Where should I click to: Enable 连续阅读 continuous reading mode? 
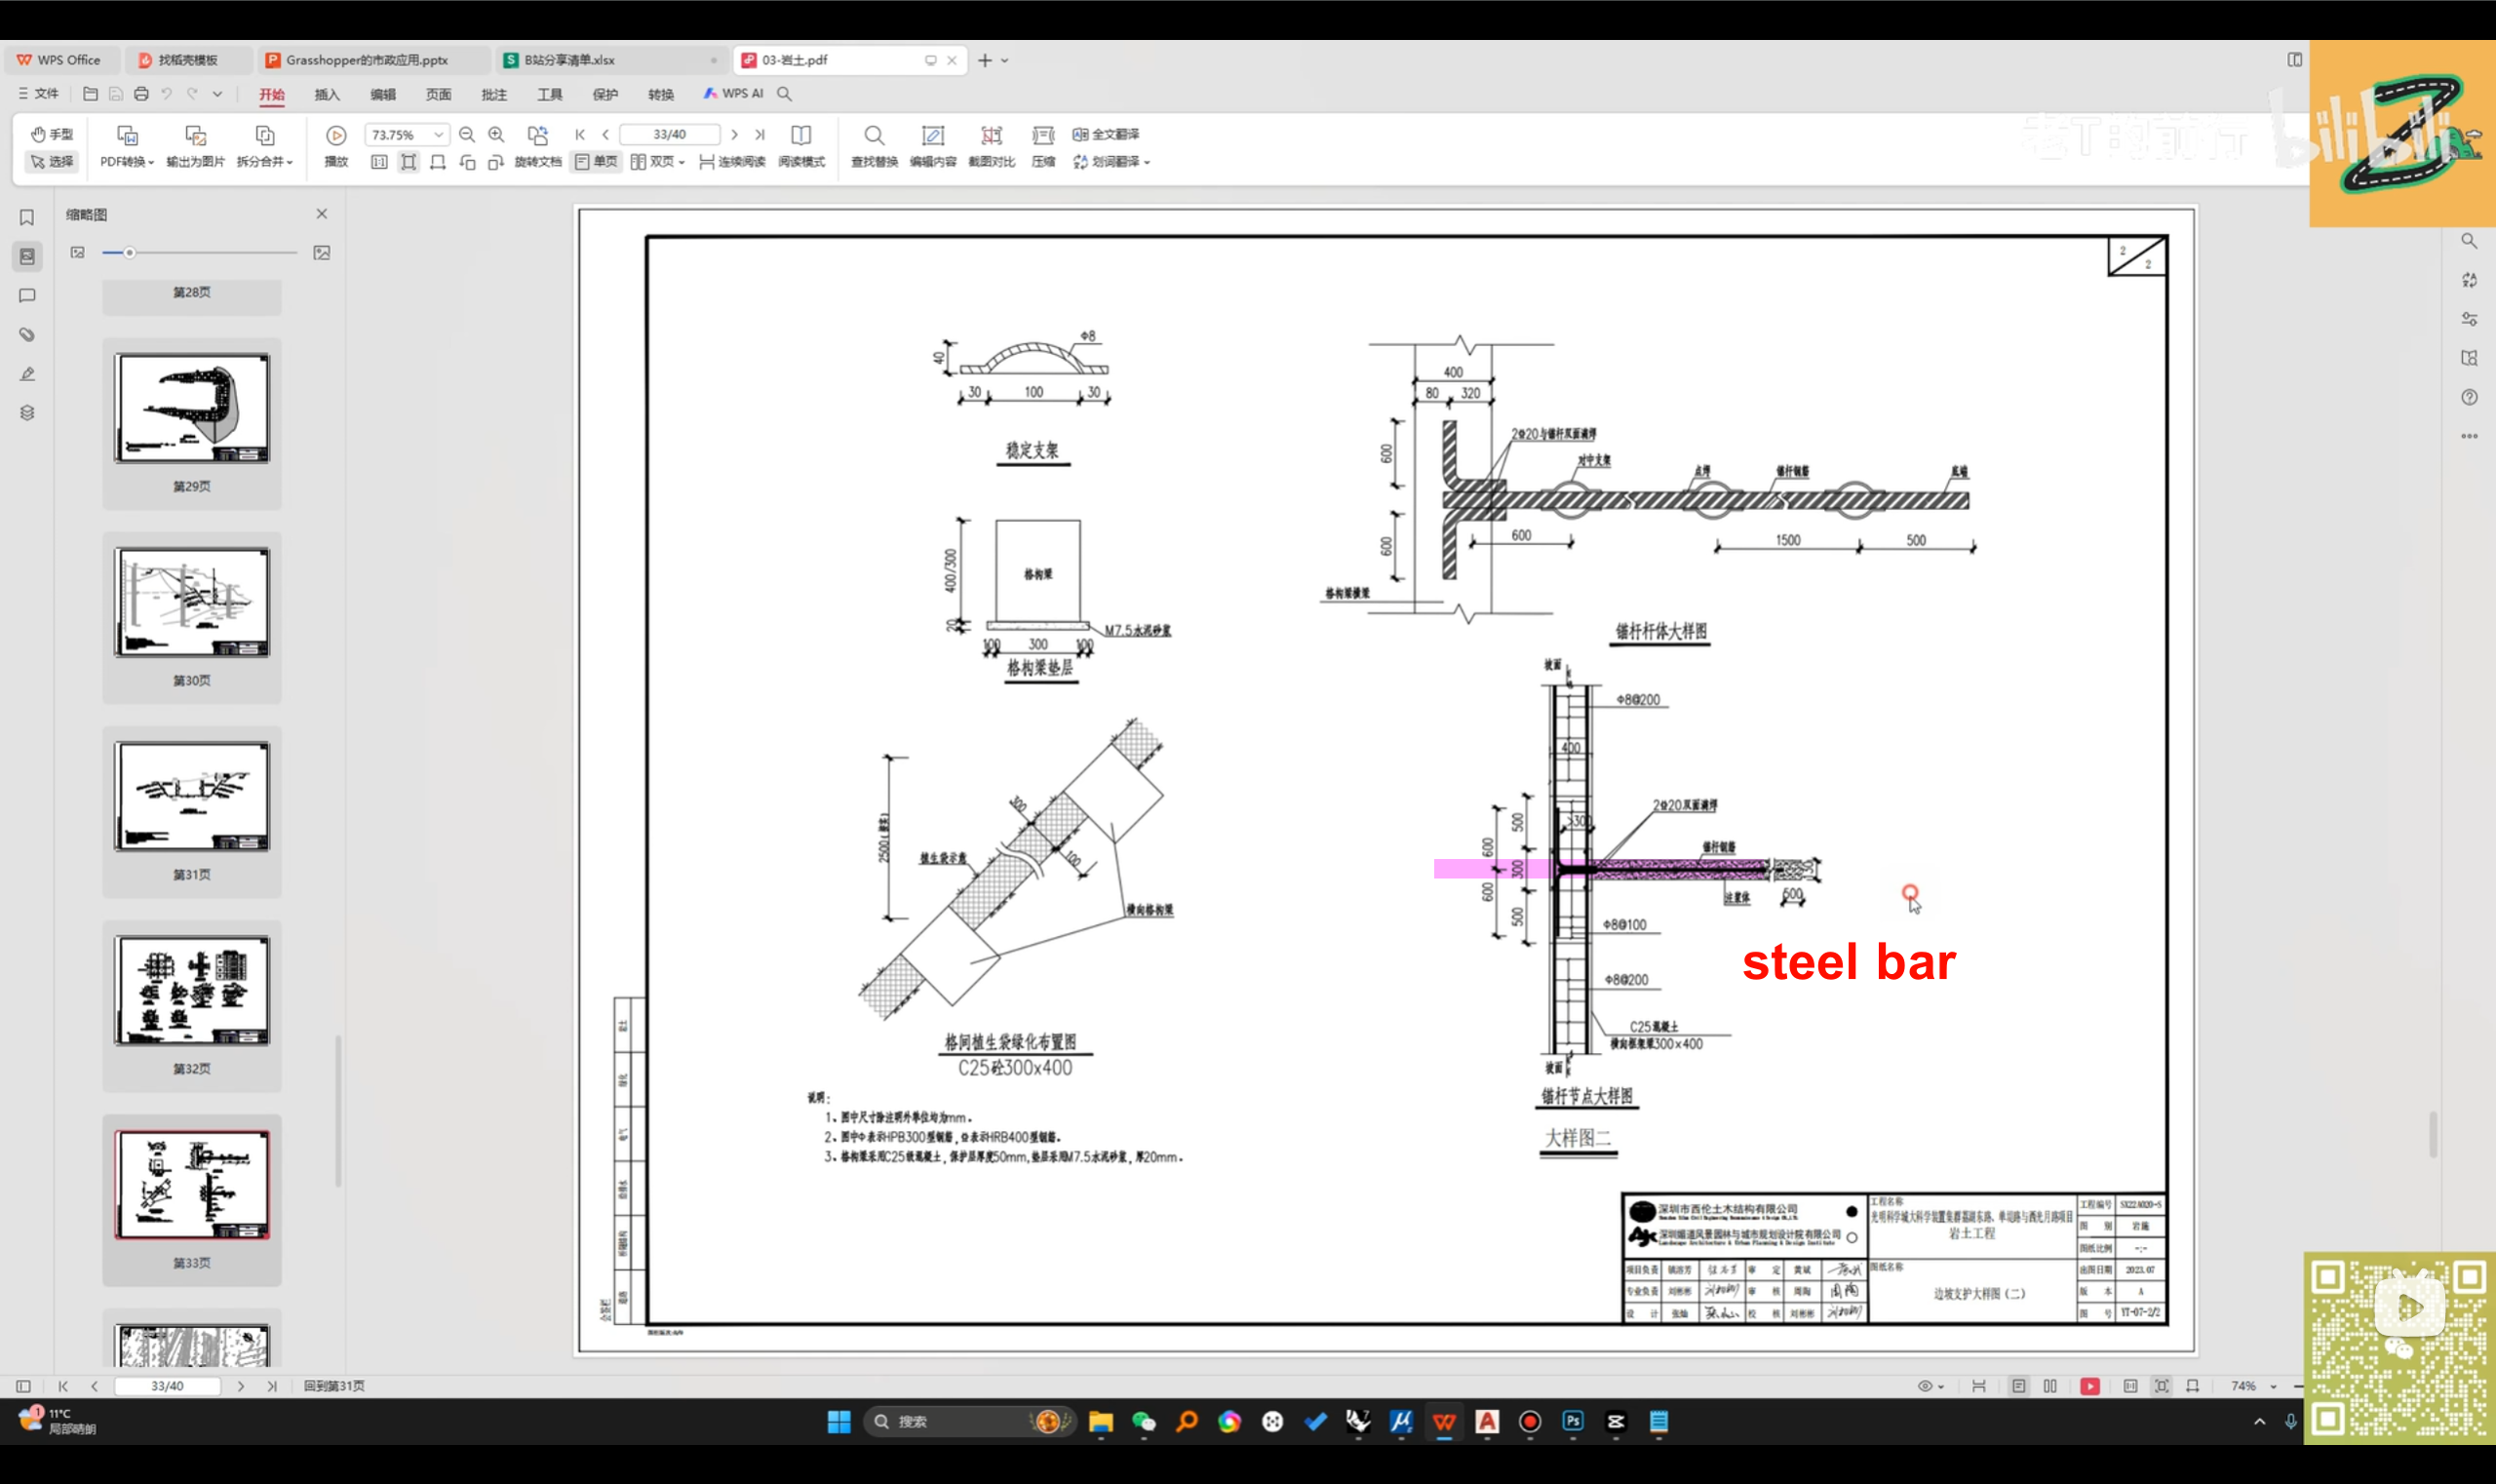pos(732,161)
